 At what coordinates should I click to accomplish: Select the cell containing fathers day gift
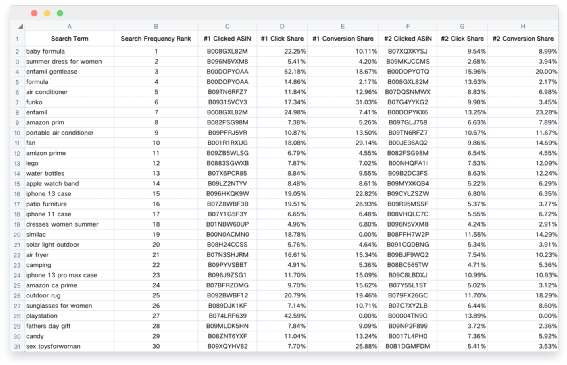coord(69,326)
